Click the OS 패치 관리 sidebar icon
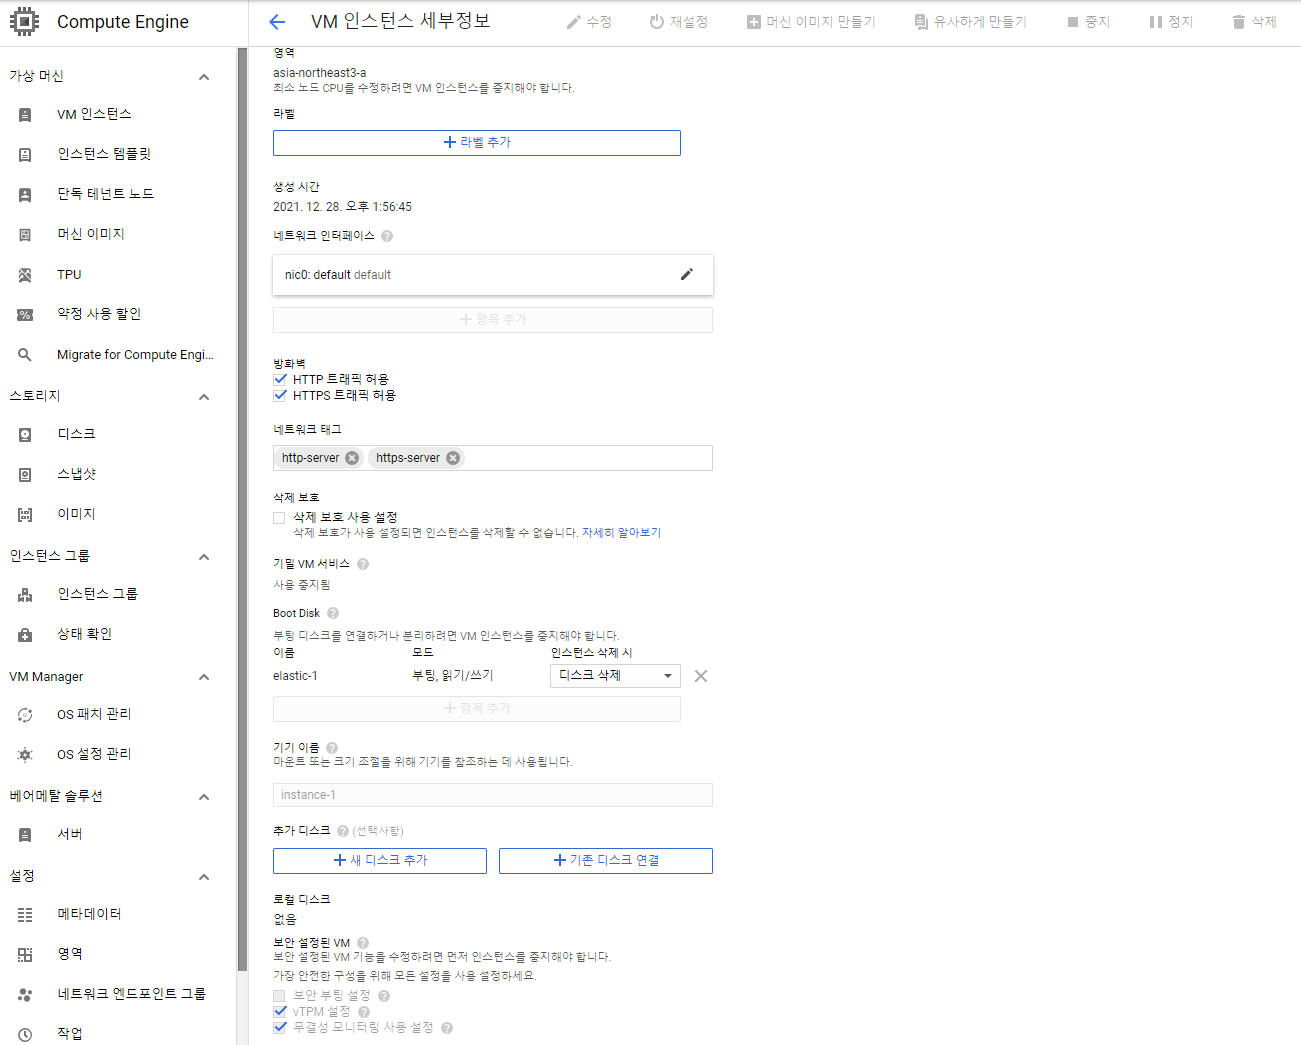The width and height of the screenshot is (1301, 1045). pyautogui.click(x=25, y=715)
